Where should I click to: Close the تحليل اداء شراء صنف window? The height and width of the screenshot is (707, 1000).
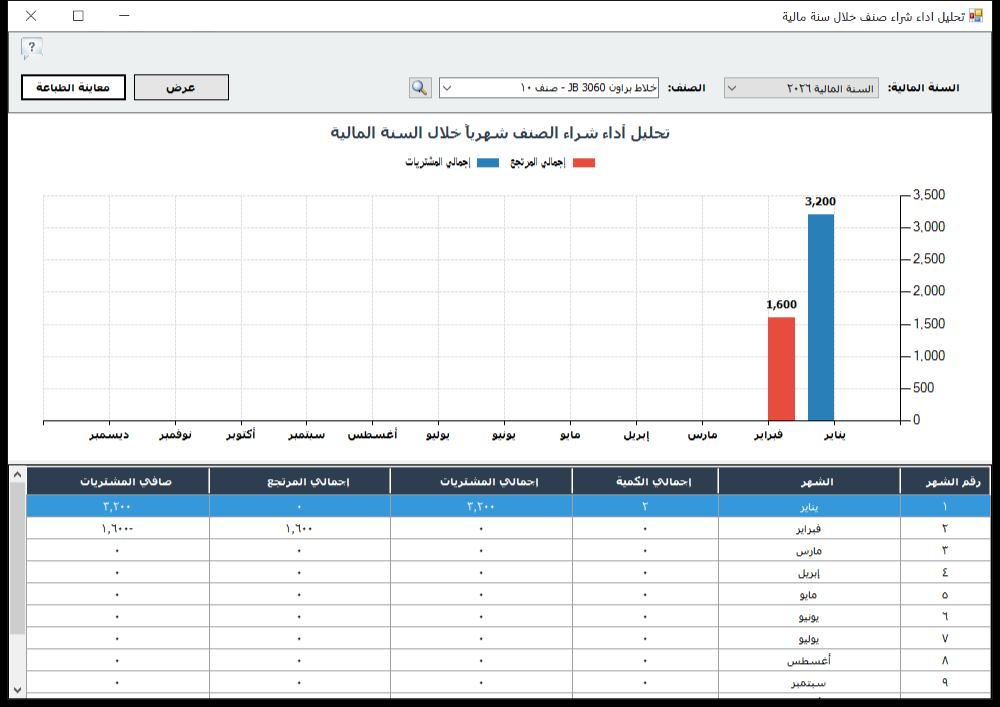pos(31,16)
